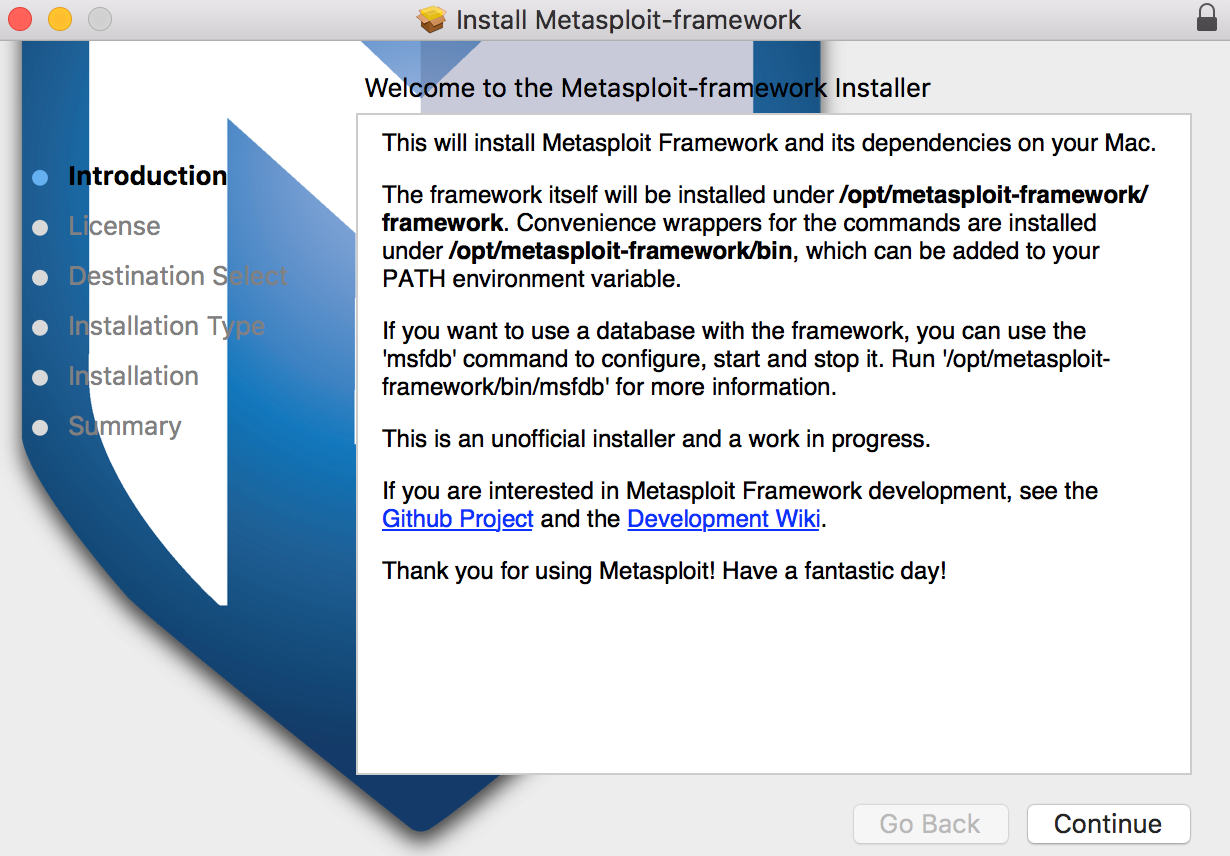Image resolution: width=1230 pixels, height=856 pixels.
Task: Click the red close window button
Action: 20,18
